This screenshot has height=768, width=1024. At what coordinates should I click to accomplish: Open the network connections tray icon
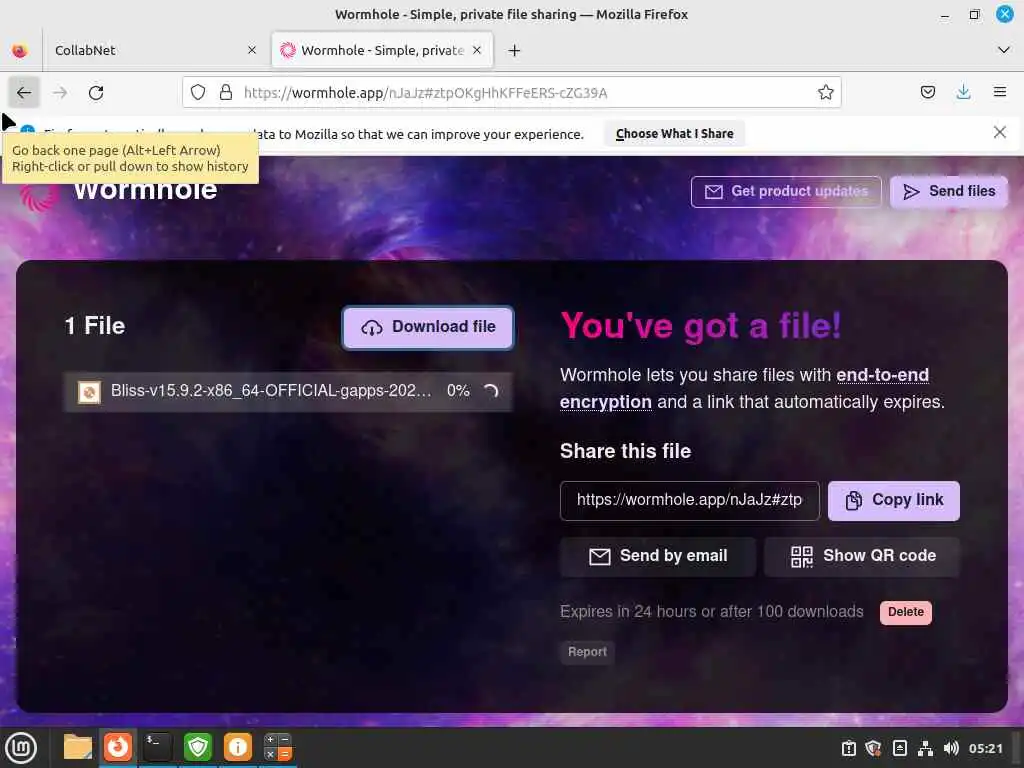click(925, 748)
